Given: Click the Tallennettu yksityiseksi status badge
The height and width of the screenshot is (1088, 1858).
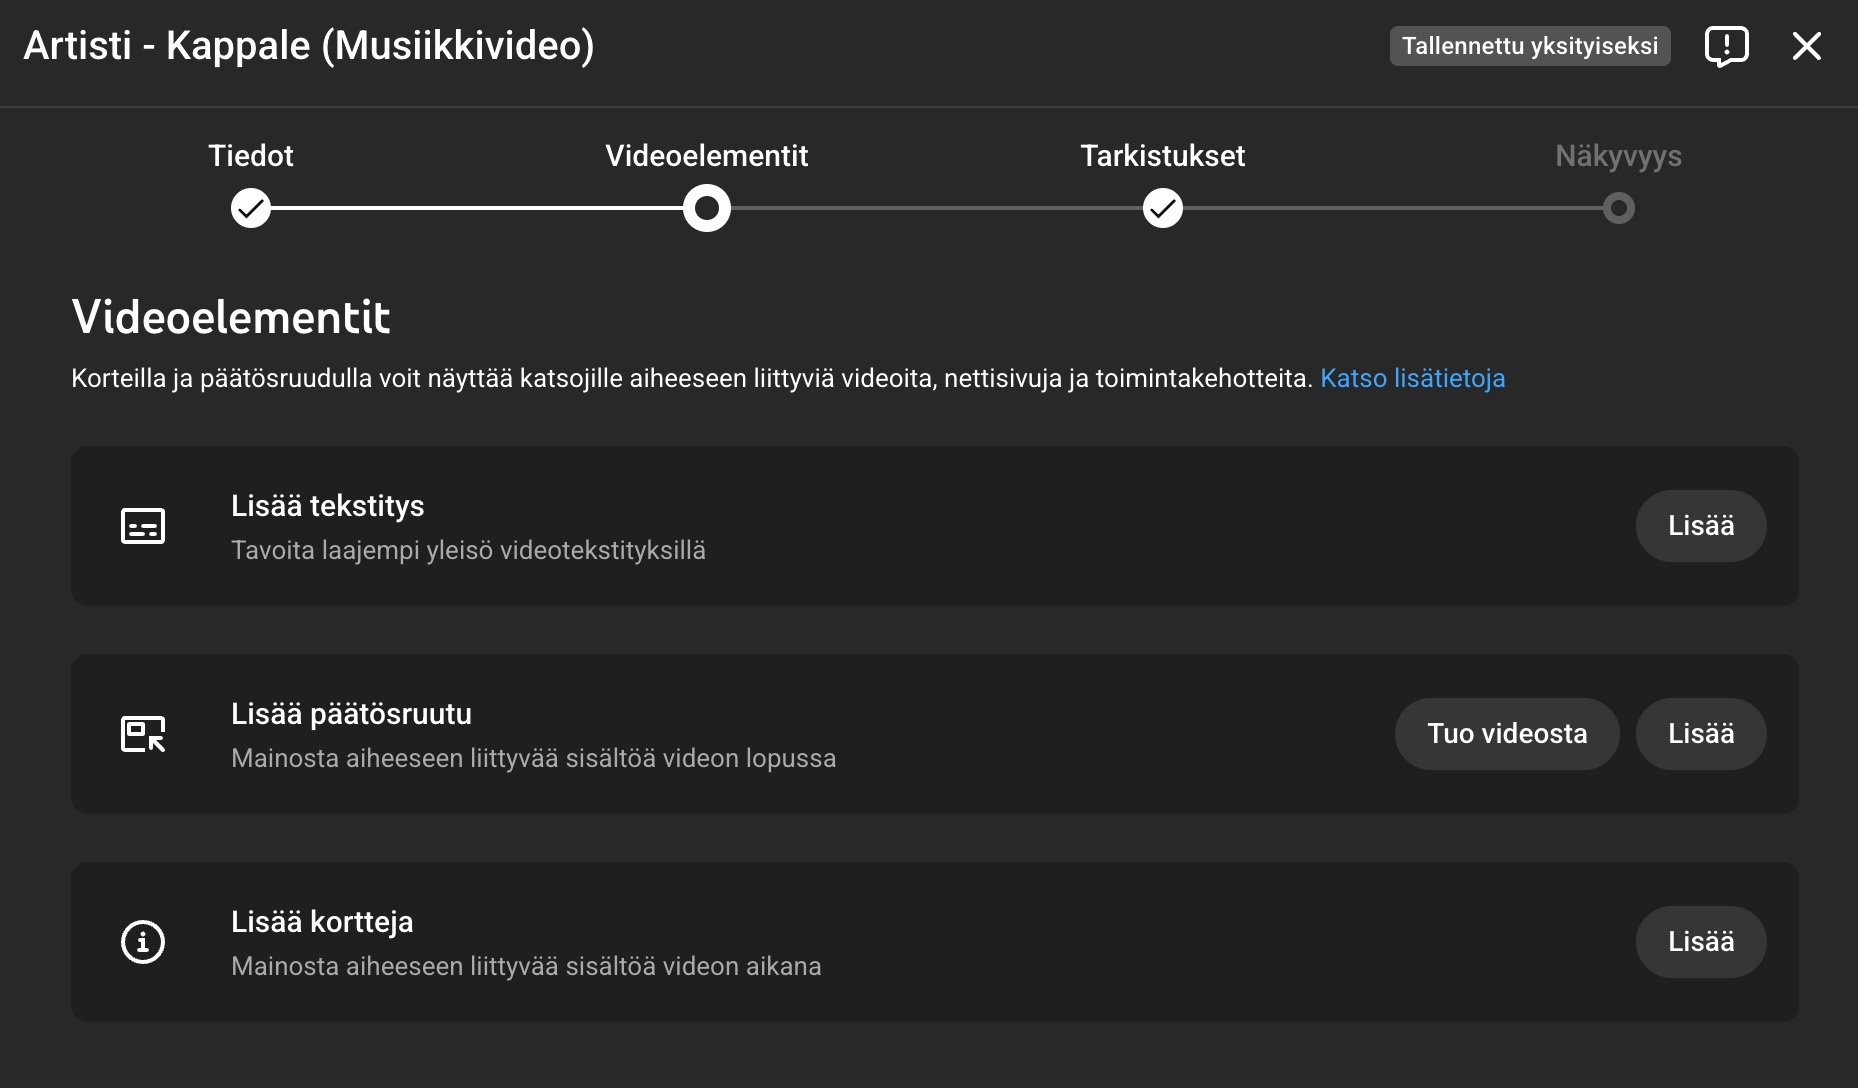Looking at the screenshot, I should 1529,46.
